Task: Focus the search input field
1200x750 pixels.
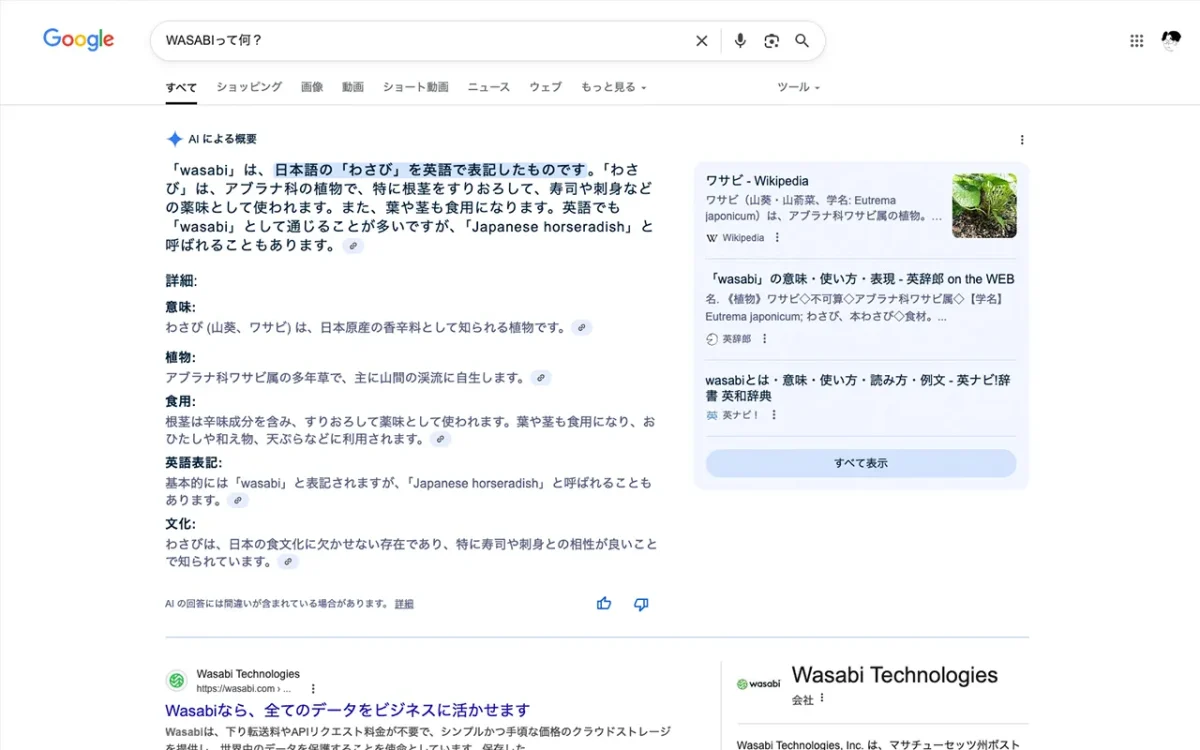Action: pyautogui.click(x=425, y=41)
